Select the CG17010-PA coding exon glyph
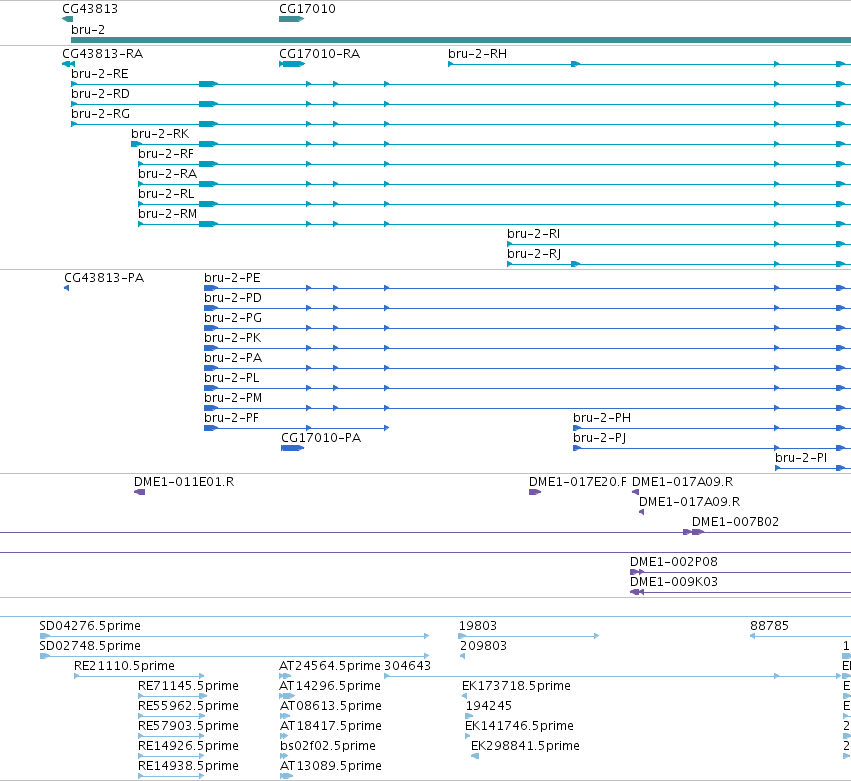Image resolution: width=851 pixels, height=781 pixels. 293,448
